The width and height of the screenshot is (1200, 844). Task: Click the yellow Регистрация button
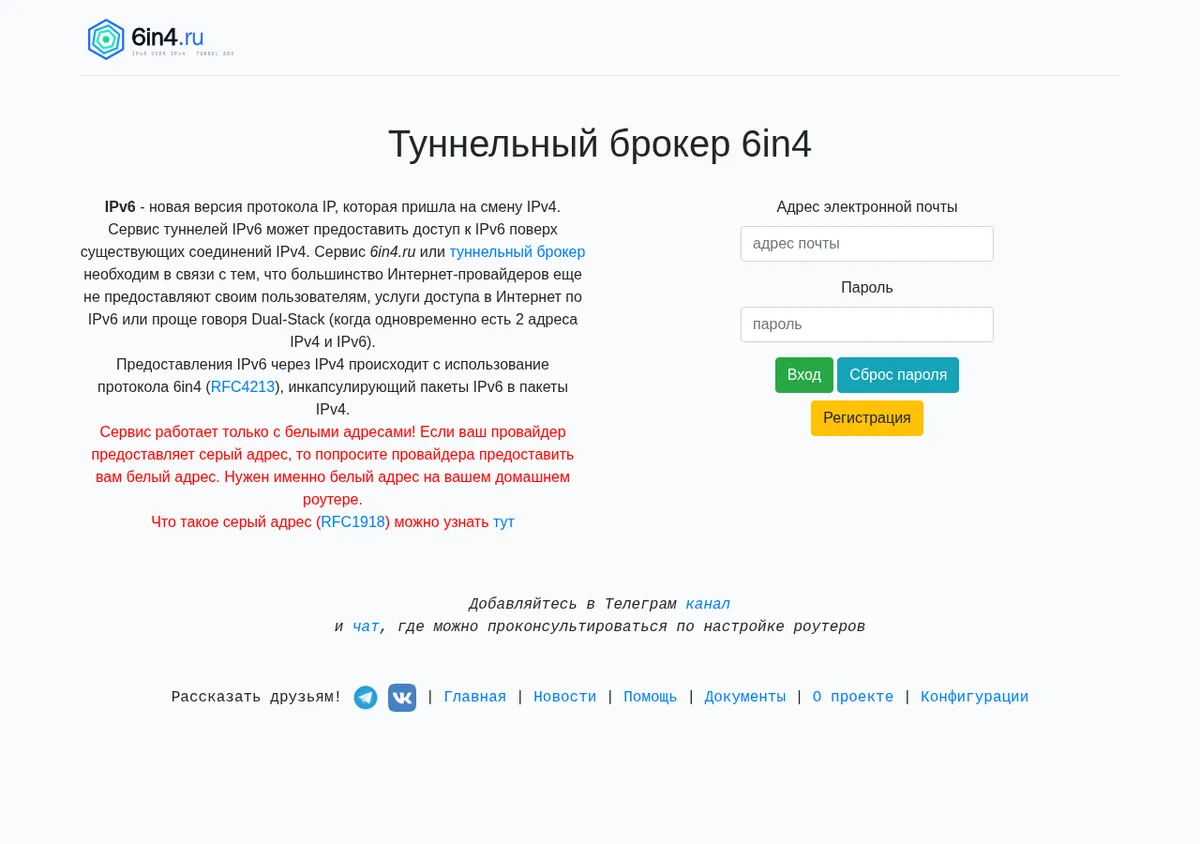click(867, 418)
